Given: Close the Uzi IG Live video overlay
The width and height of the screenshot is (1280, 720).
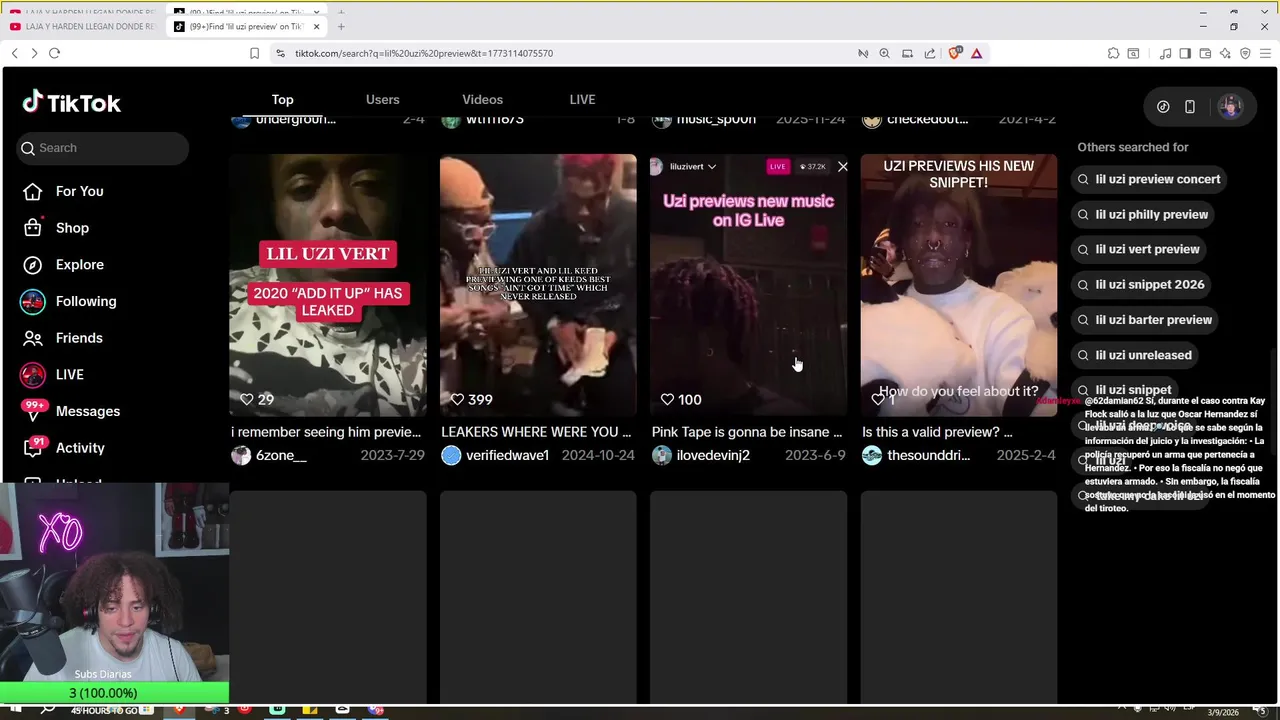Looking at the screenshot, I should point(842,167).
